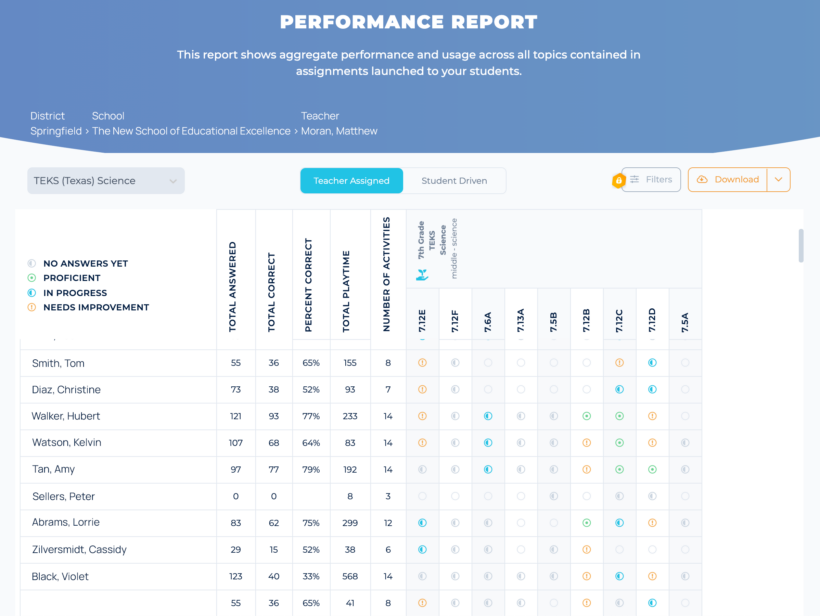This screenshot has height=616, width=820.
Task: Select the 7.13A standard column header
Action: tap(520, 320)
